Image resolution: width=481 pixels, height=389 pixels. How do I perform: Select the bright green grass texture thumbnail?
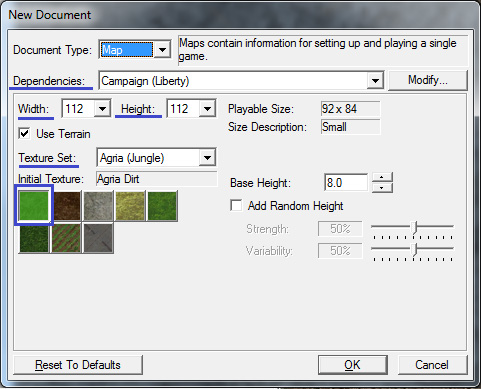[x=34, y=206]
